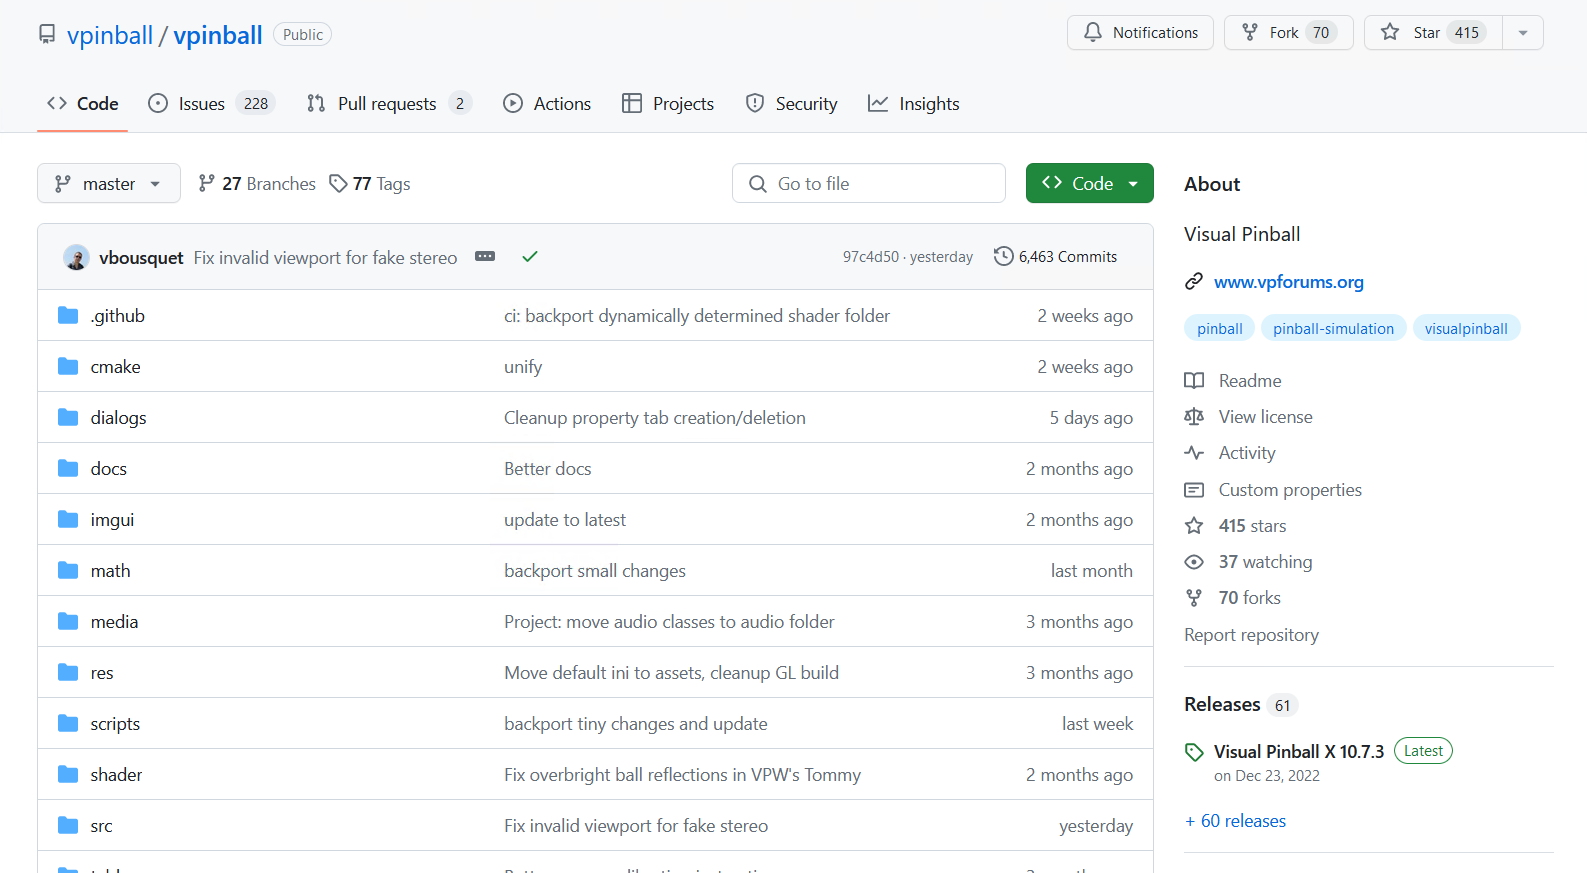This screenshot has height=873, width=1587.
Task: Open the imgui folder icon
Action: click(x=68, y=520)
